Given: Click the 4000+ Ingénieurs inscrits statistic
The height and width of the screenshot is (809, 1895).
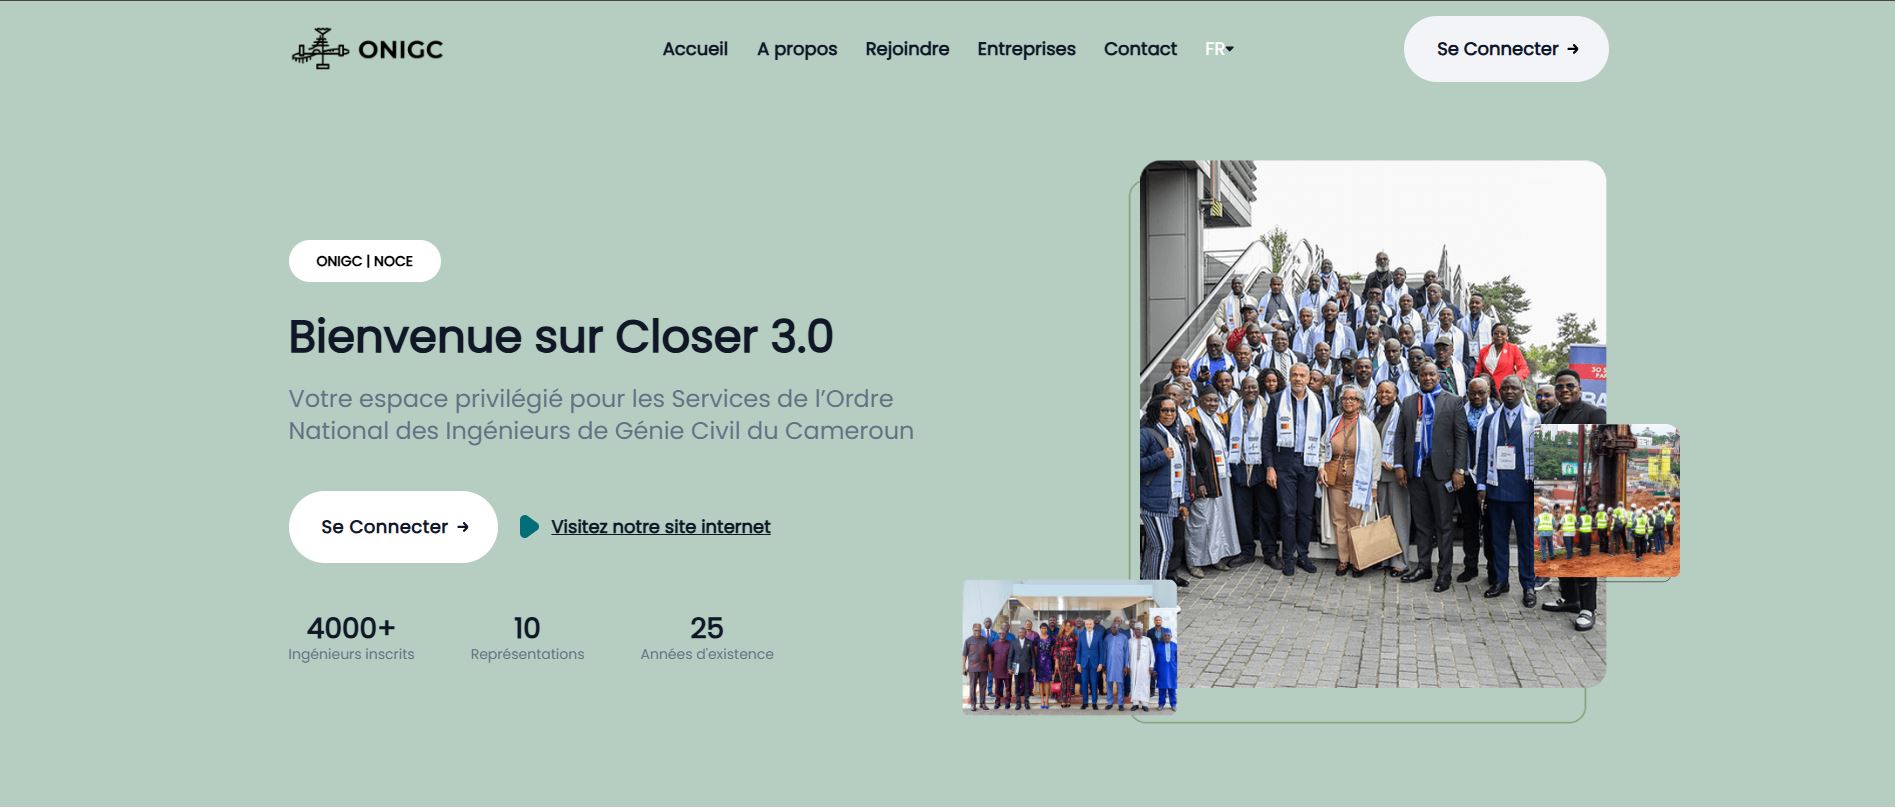Looking at the screenshot, I should (351, 638).
